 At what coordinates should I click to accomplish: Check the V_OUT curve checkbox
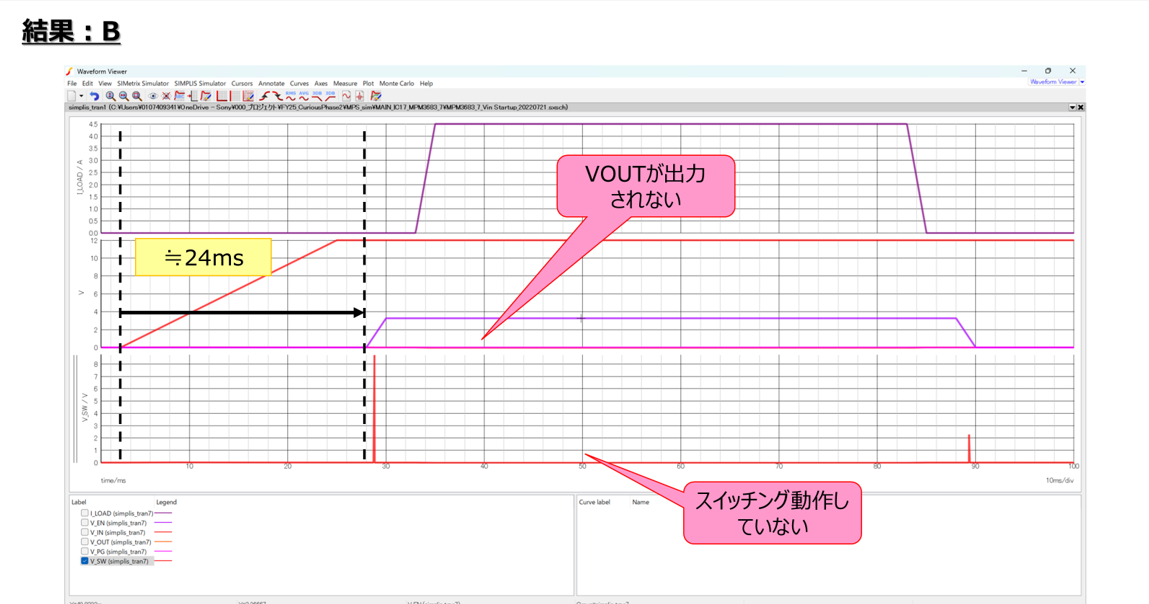click(84, 542)
